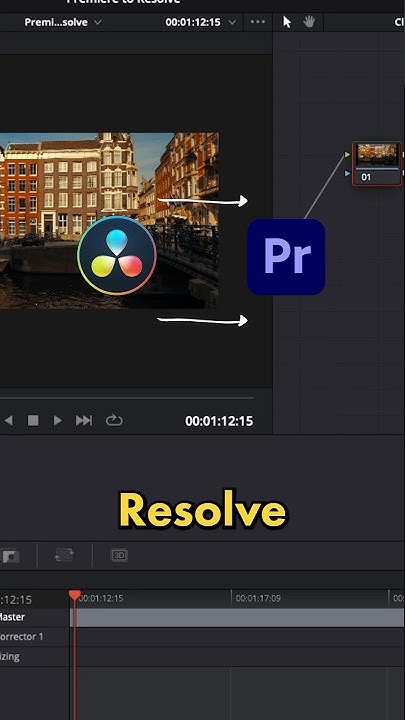The width and height of the screenshot is (405, 720).
Task: Open the viewer three-dots options menu
Action: tap(258, 22)
